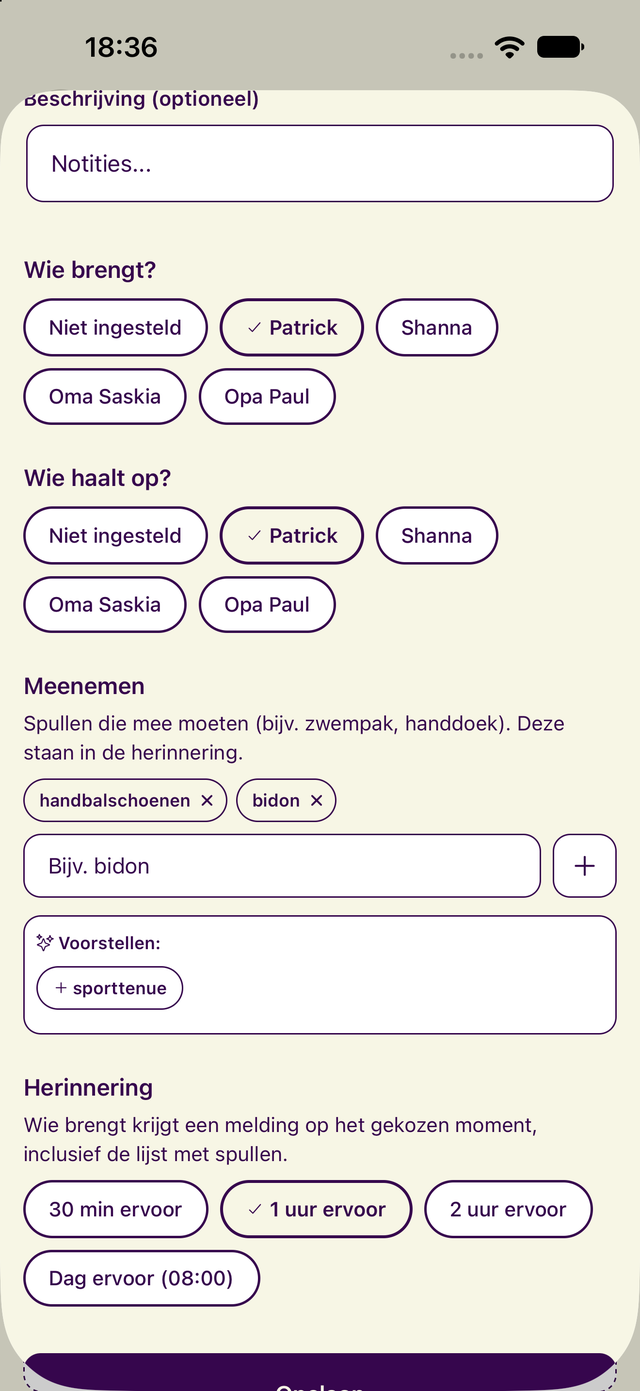Remove the handbalschoenen item tag
Screen dimensions: 640x1391
point(207,800)
